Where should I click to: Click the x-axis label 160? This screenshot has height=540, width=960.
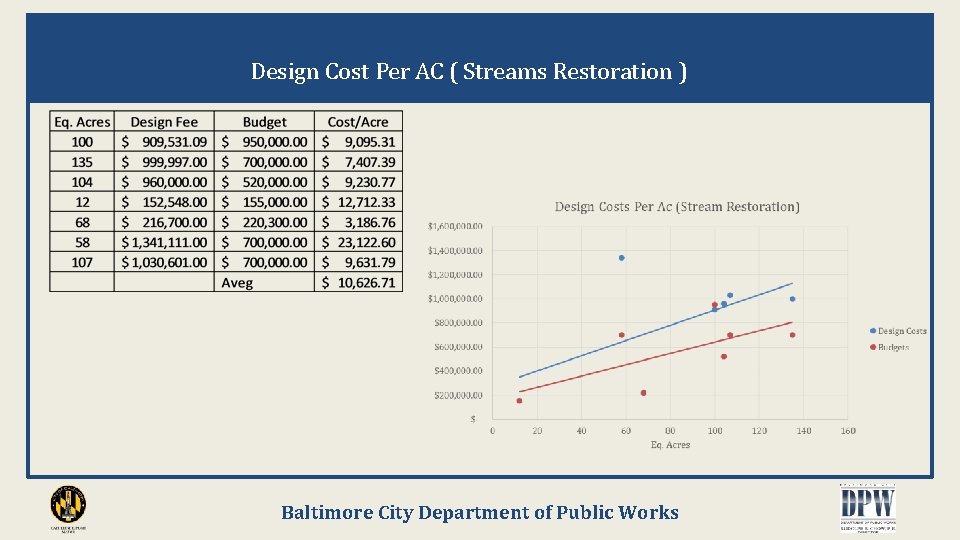tap(848, 431)
